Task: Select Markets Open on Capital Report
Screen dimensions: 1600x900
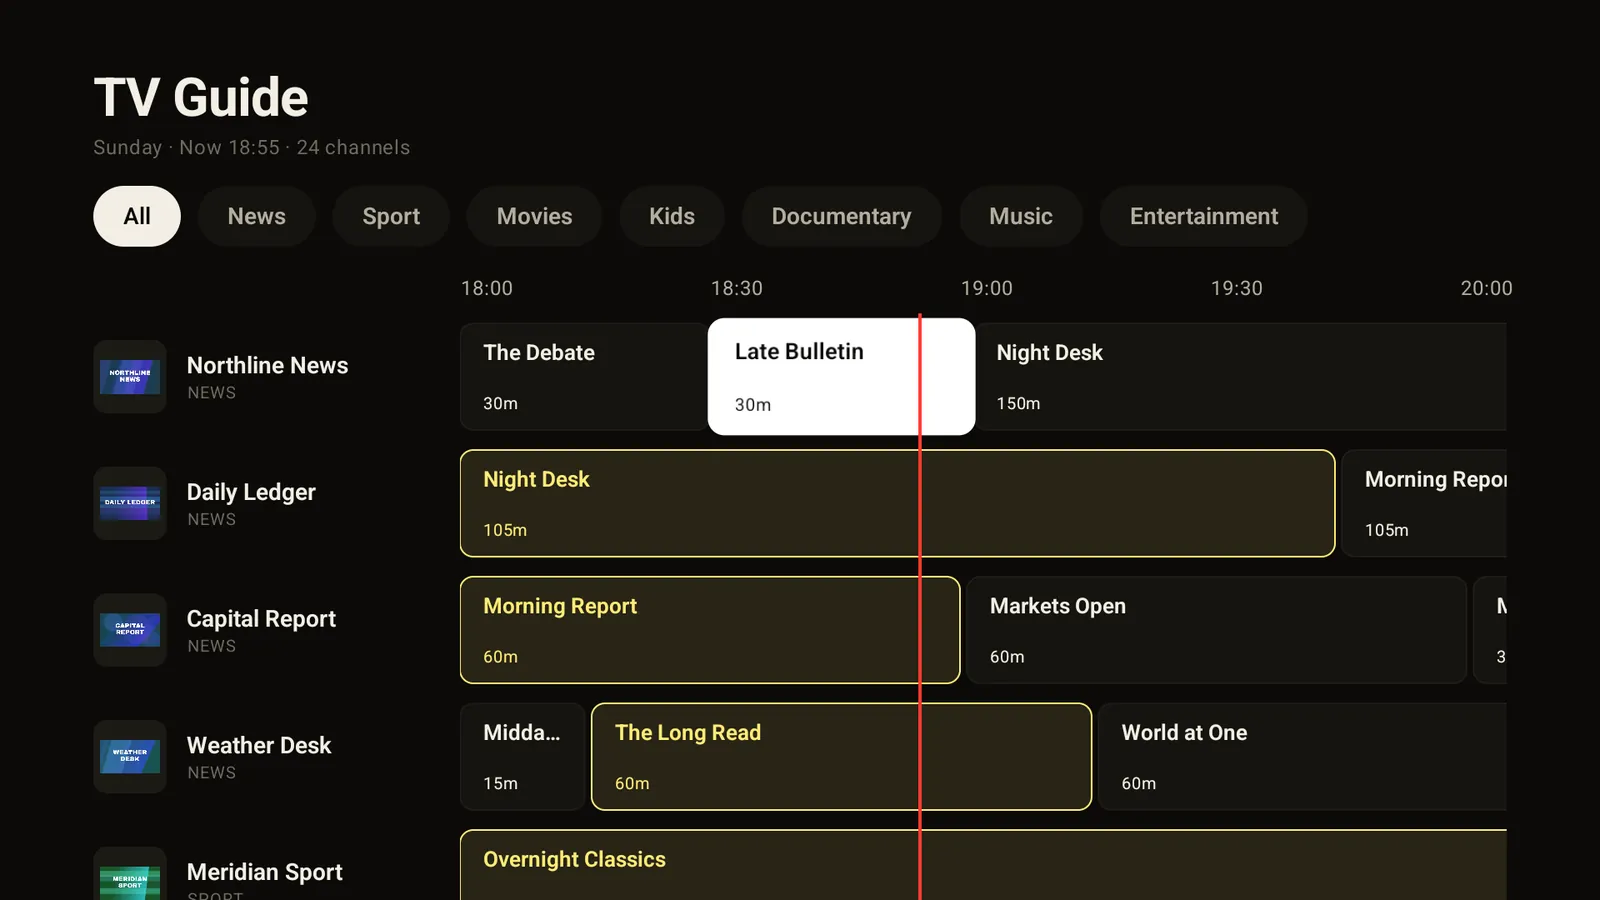Action: click(x=1217, y=630)
